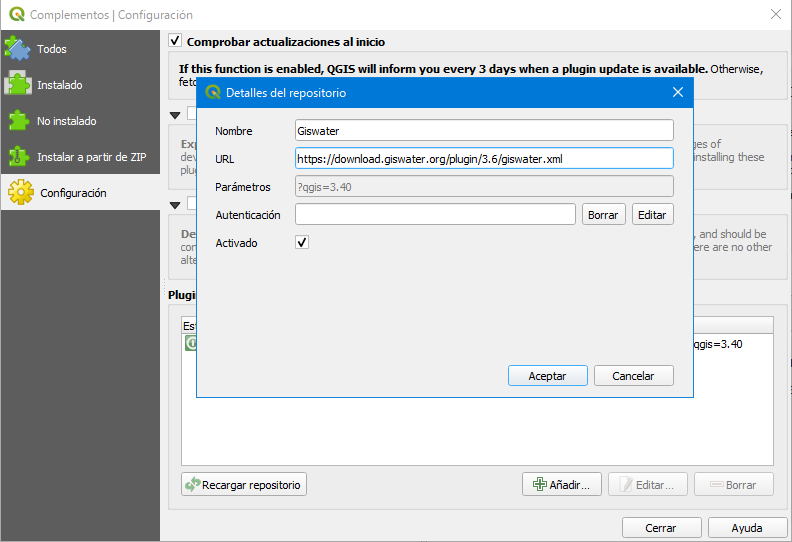The width and height of the screenshot is (792, 542).
Task: Click Editar next to Autenticación
Action: tap(652, 215)
